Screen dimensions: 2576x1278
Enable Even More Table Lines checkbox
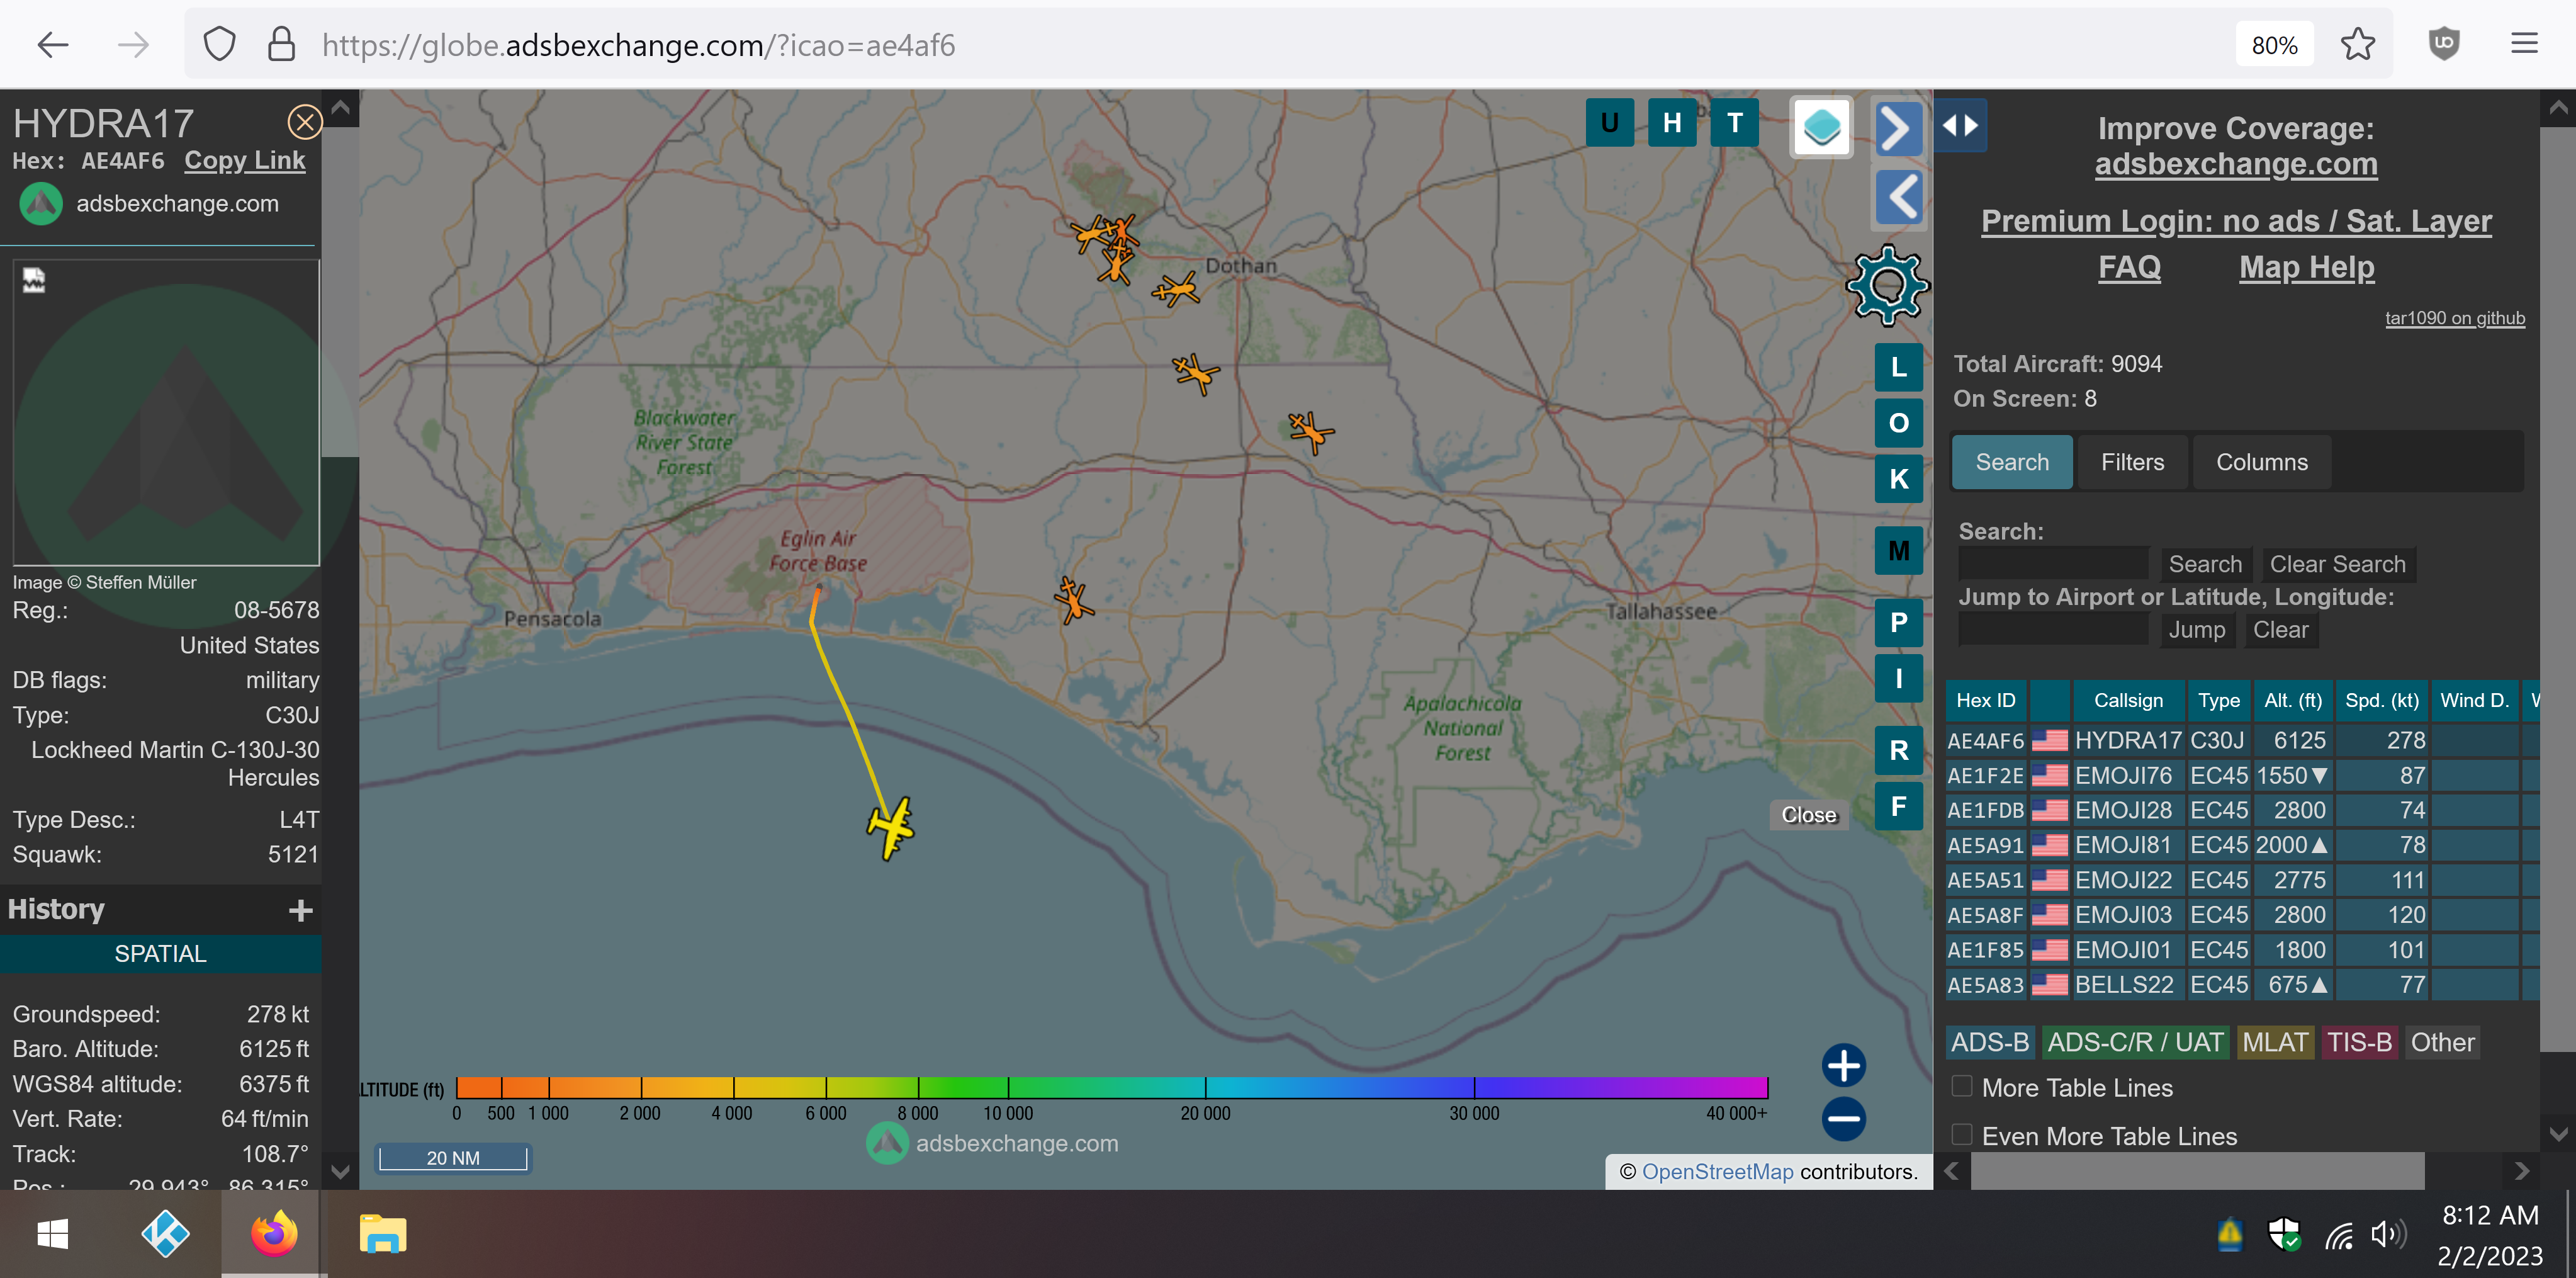pyautogui.click(x=1962, y=1134)
